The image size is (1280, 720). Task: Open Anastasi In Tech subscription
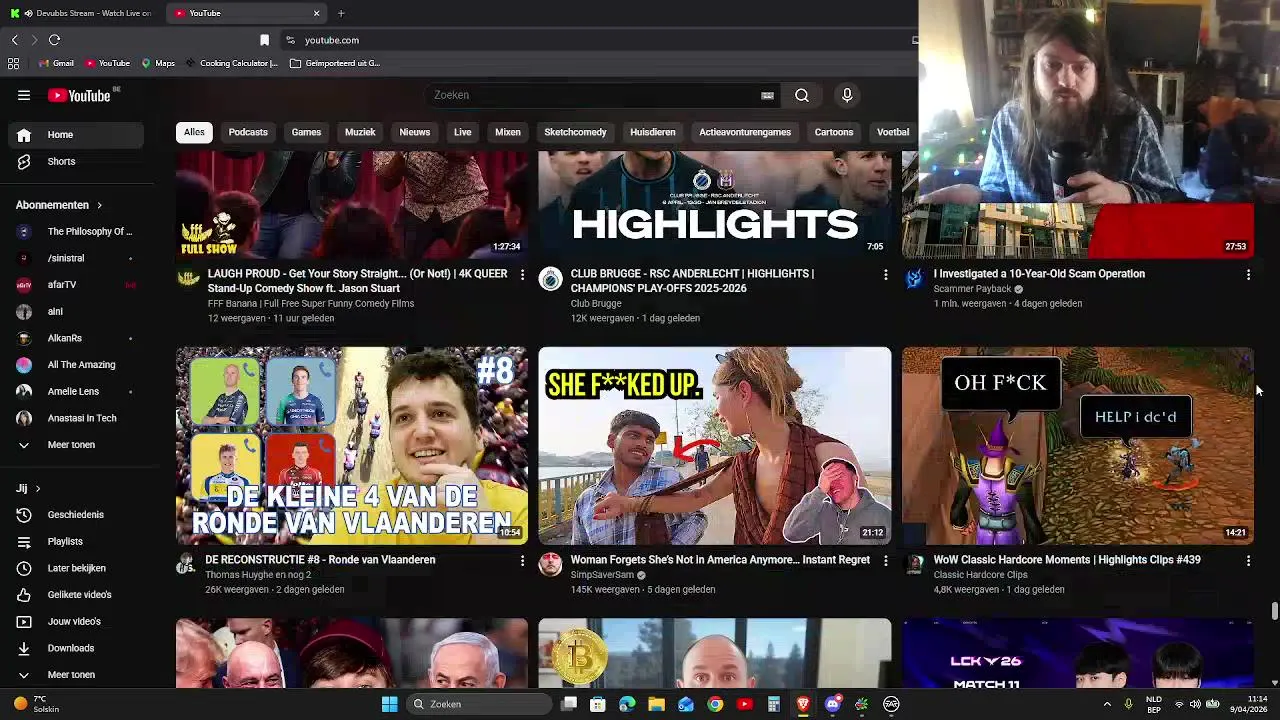(x=76, y=418)
